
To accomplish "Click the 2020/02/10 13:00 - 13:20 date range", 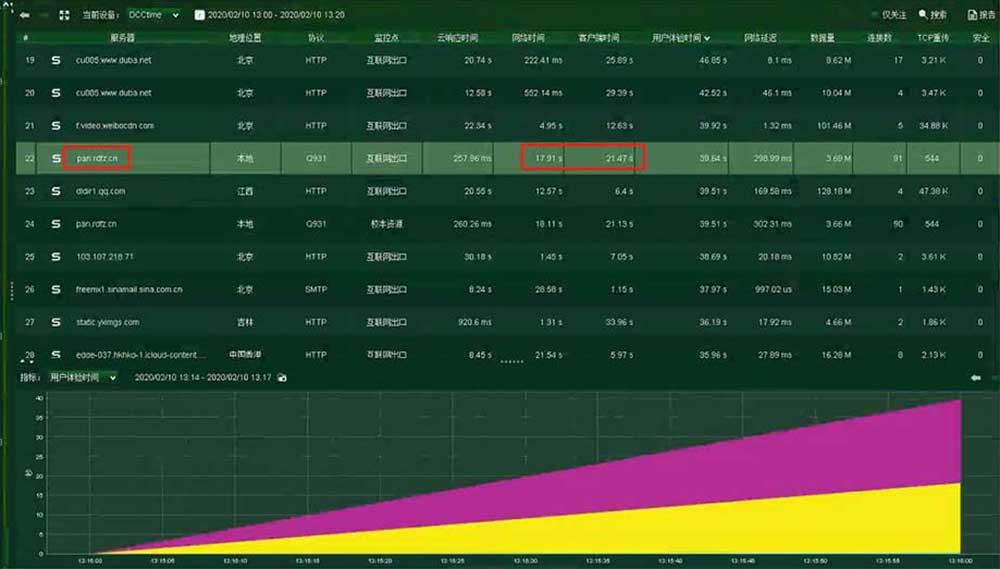I will tap(276, 15).
